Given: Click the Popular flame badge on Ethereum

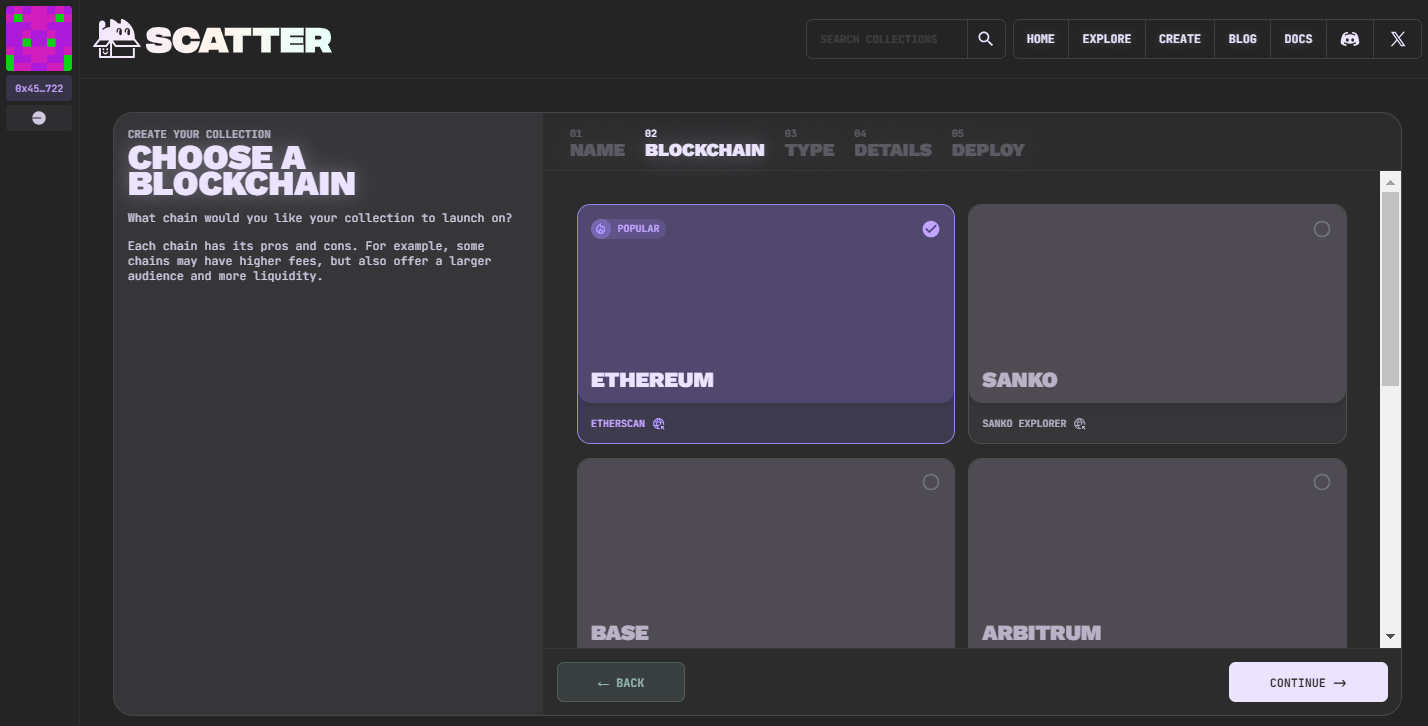Looking at the screenshot, I should click(x=628, y=229).
